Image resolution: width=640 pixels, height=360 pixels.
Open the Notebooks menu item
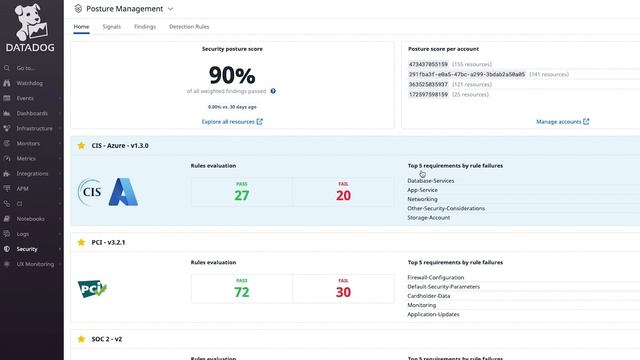point(31,219)
